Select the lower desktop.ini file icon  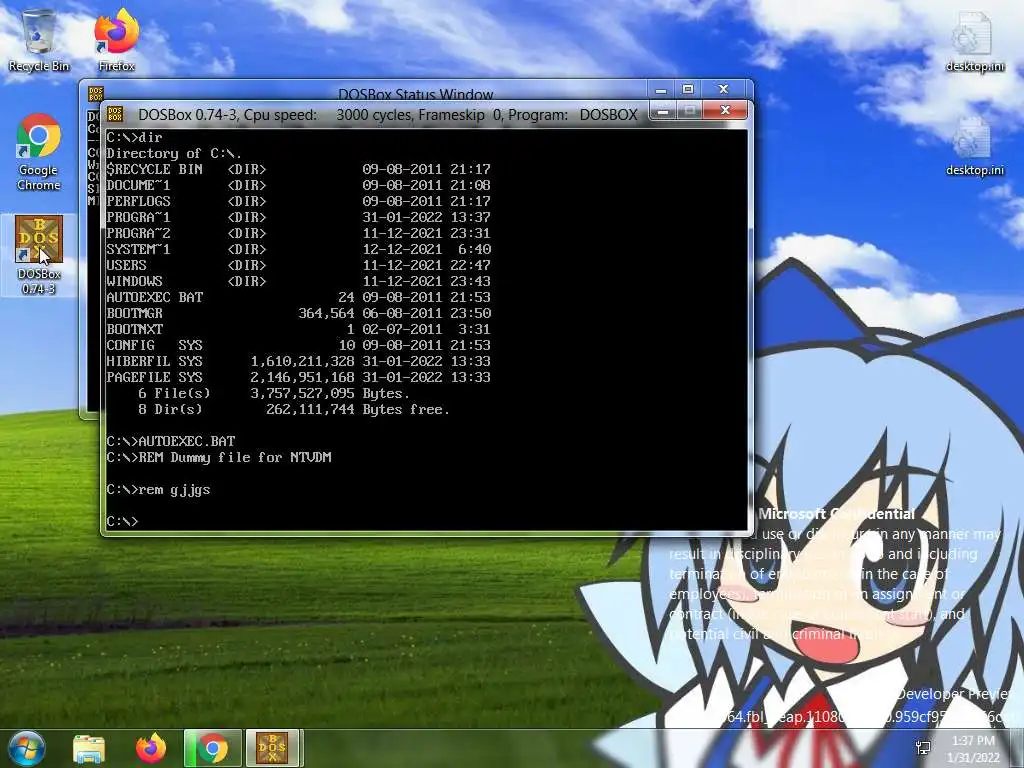click(x=974, y=146)
